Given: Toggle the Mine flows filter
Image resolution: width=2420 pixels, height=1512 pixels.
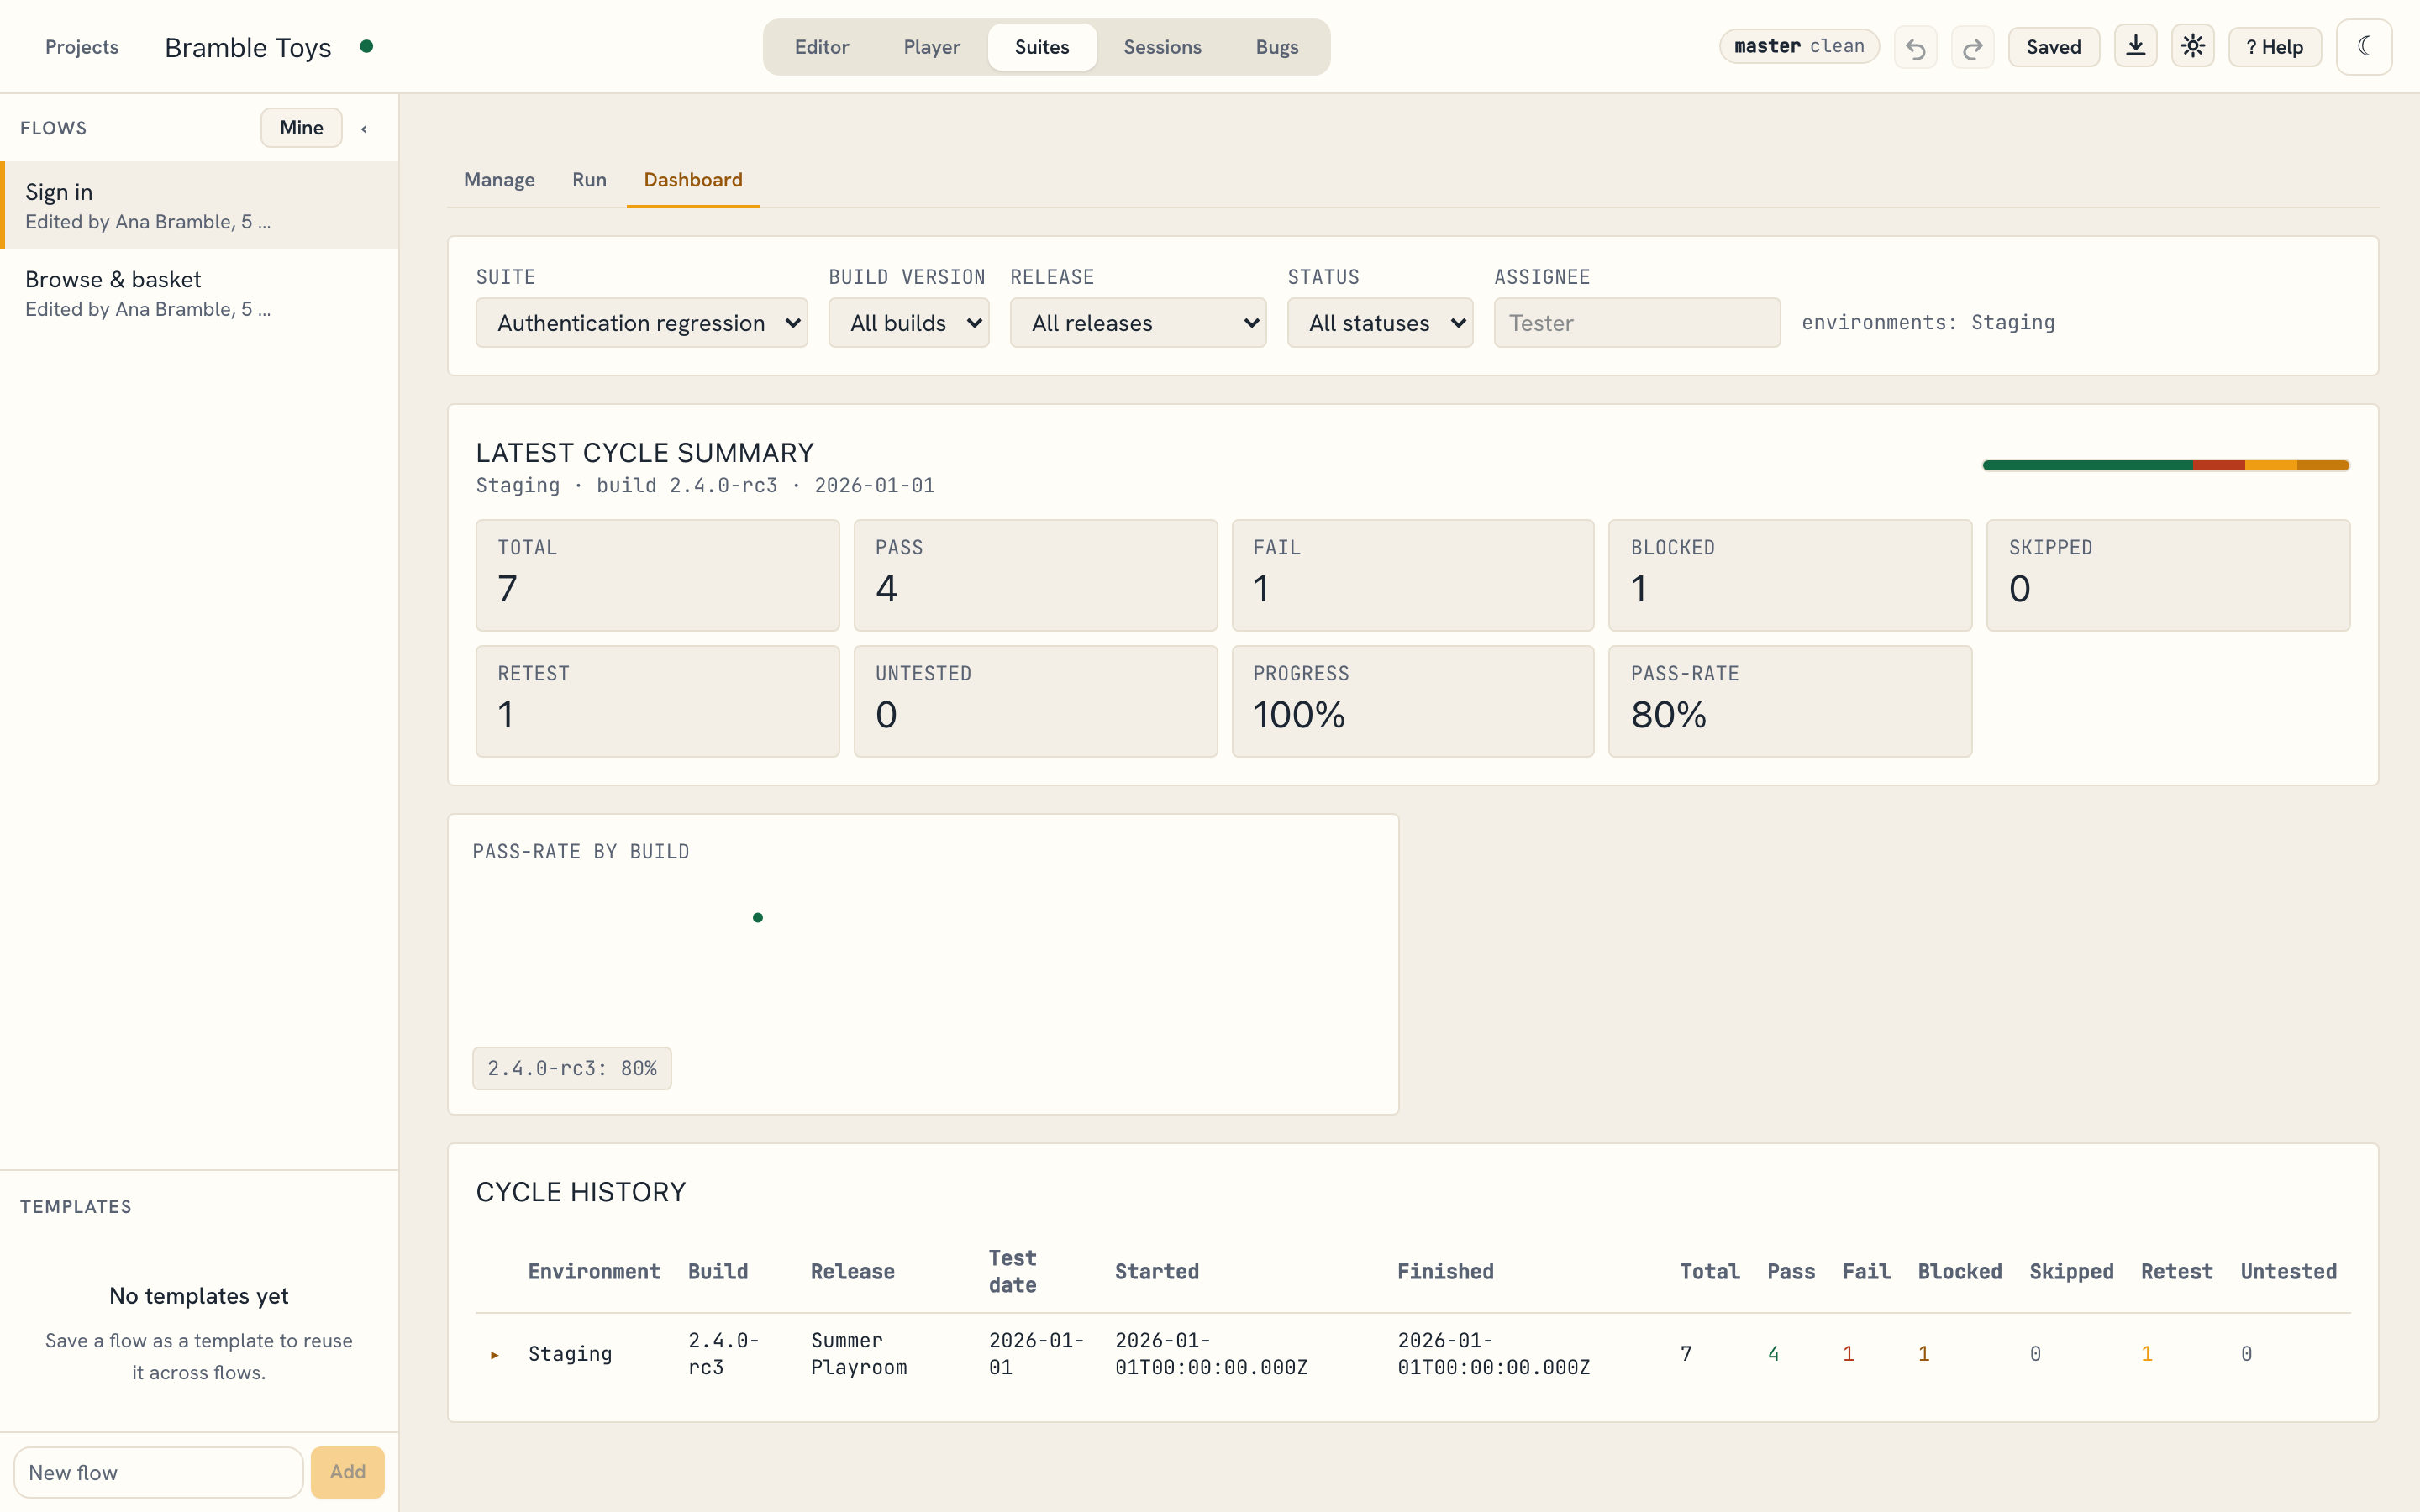Looking at the screenshot, I should click(x=301, y=128).
